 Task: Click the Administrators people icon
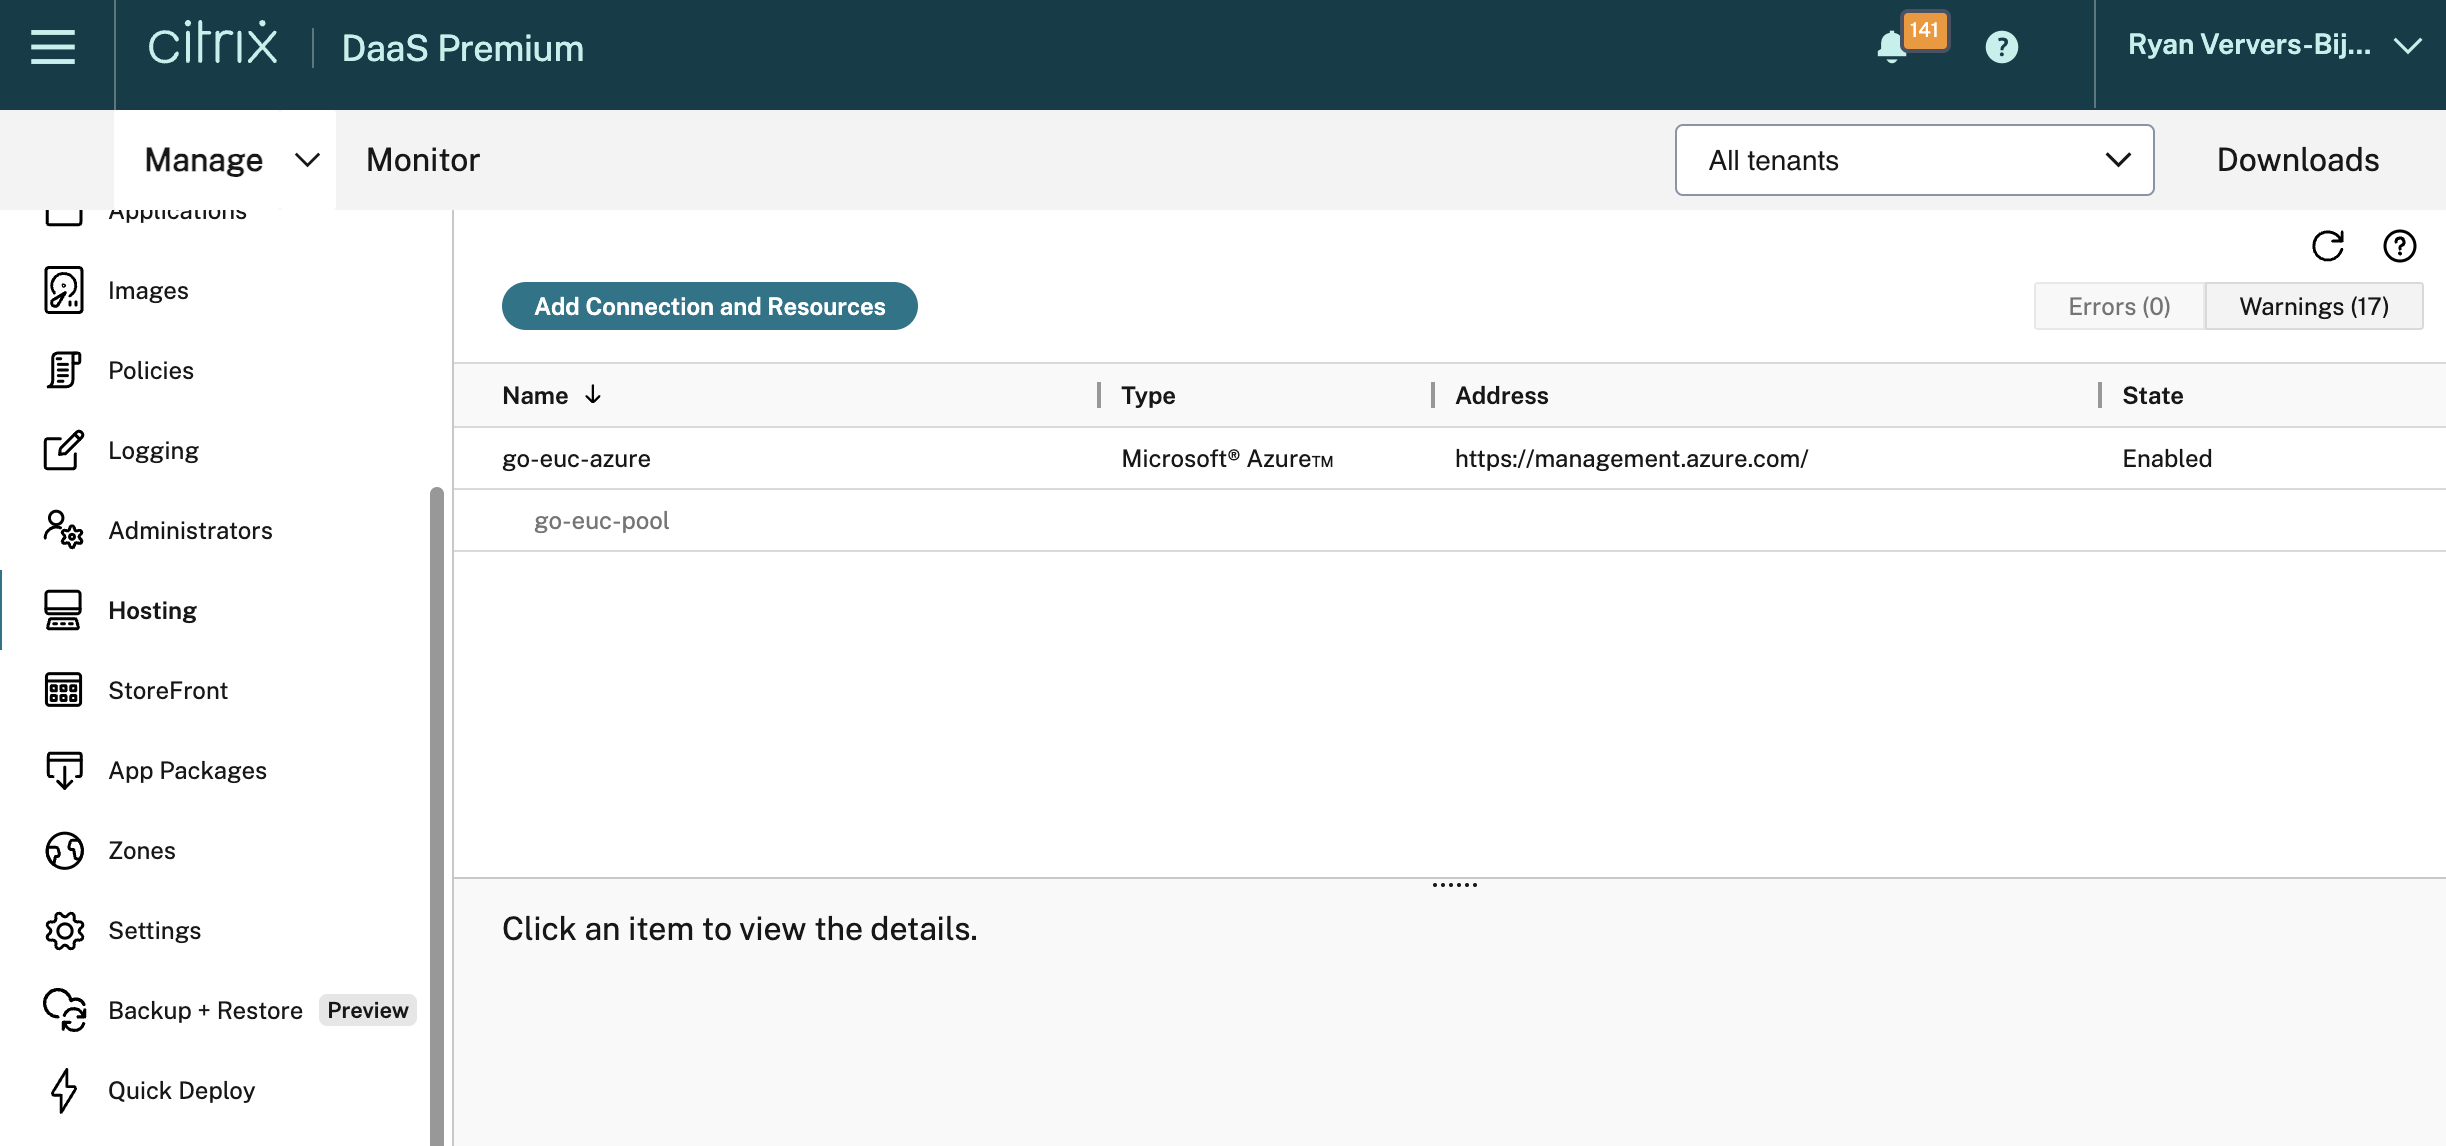coord(64,530)
